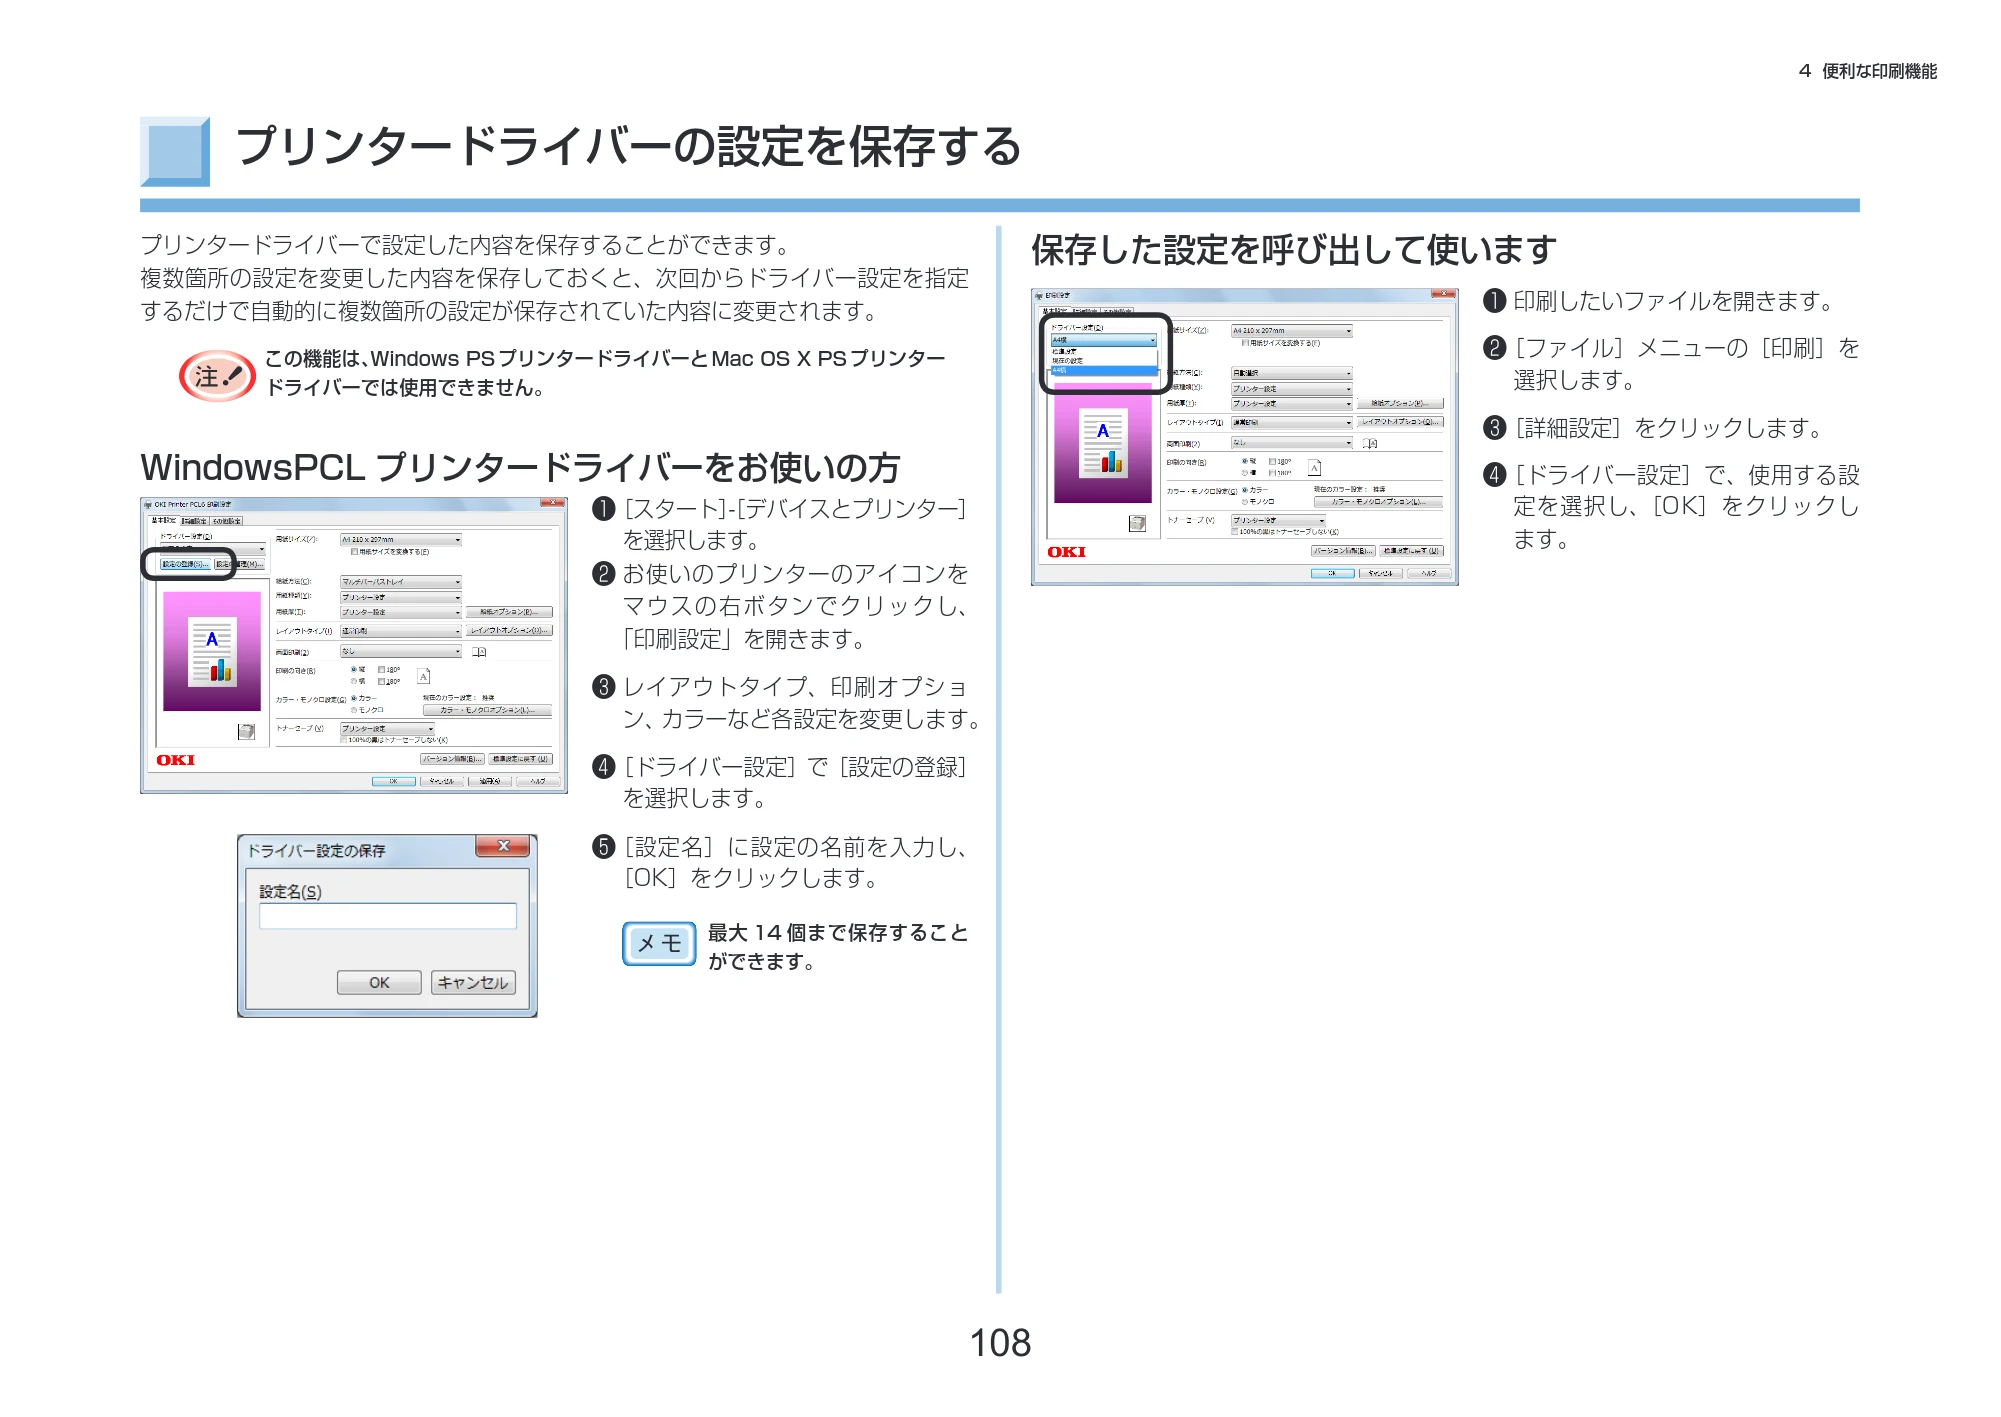Viewport: 2001px width, 1417px height.
Task: Click page orientation A icon in OKI PCL6 window
Action: click(423, 676)
